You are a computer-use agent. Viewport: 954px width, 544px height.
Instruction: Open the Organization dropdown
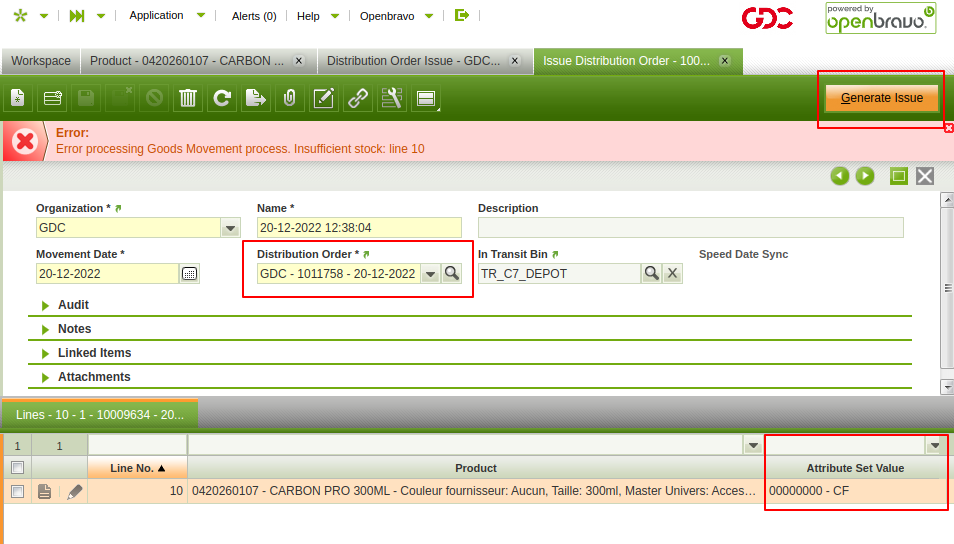229,228
